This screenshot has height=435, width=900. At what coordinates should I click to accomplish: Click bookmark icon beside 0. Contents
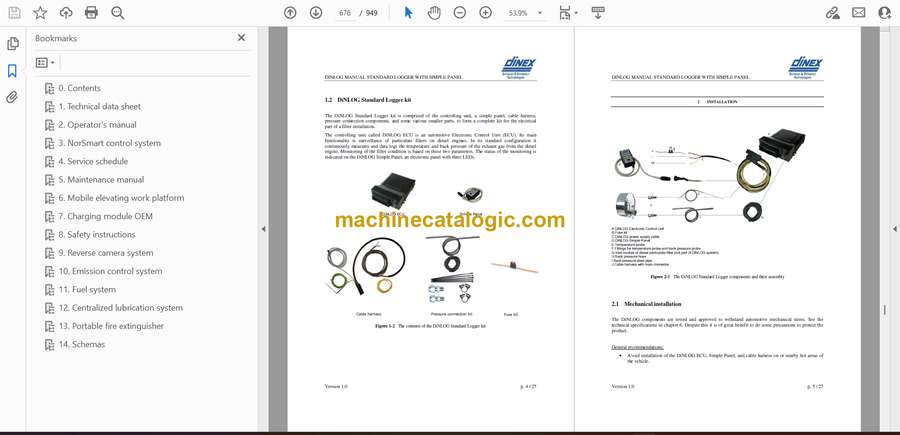(50, 88)
